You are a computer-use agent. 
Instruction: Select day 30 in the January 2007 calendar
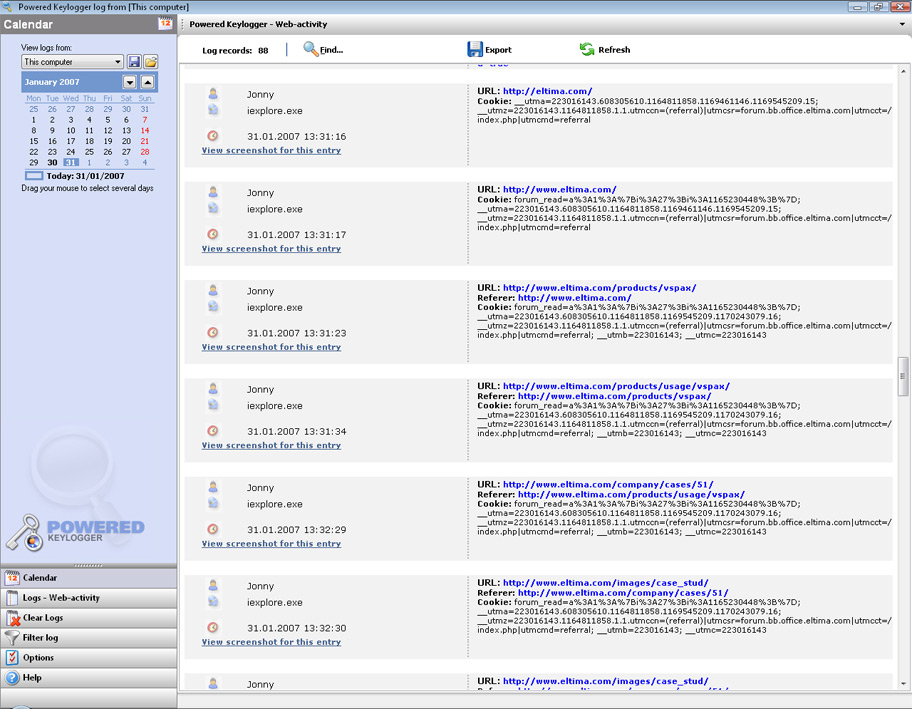[x=52, y=162]
